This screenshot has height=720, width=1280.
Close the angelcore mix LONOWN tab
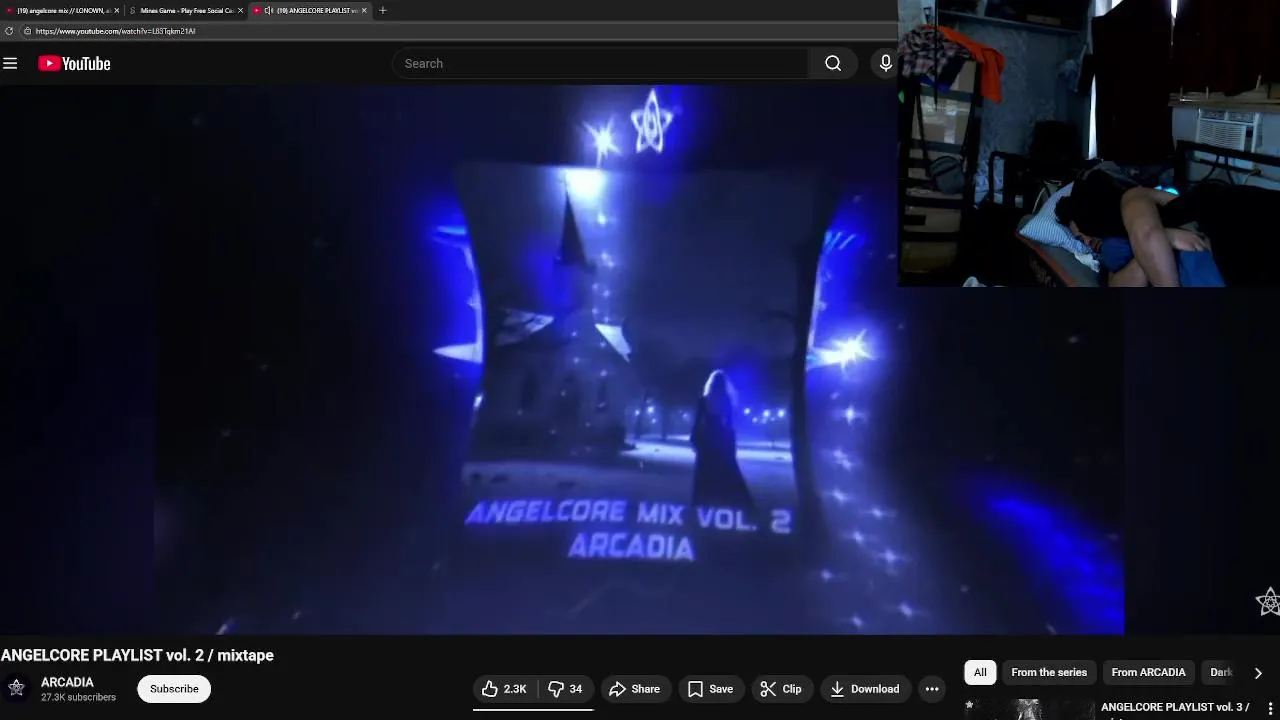click(116, 10)
